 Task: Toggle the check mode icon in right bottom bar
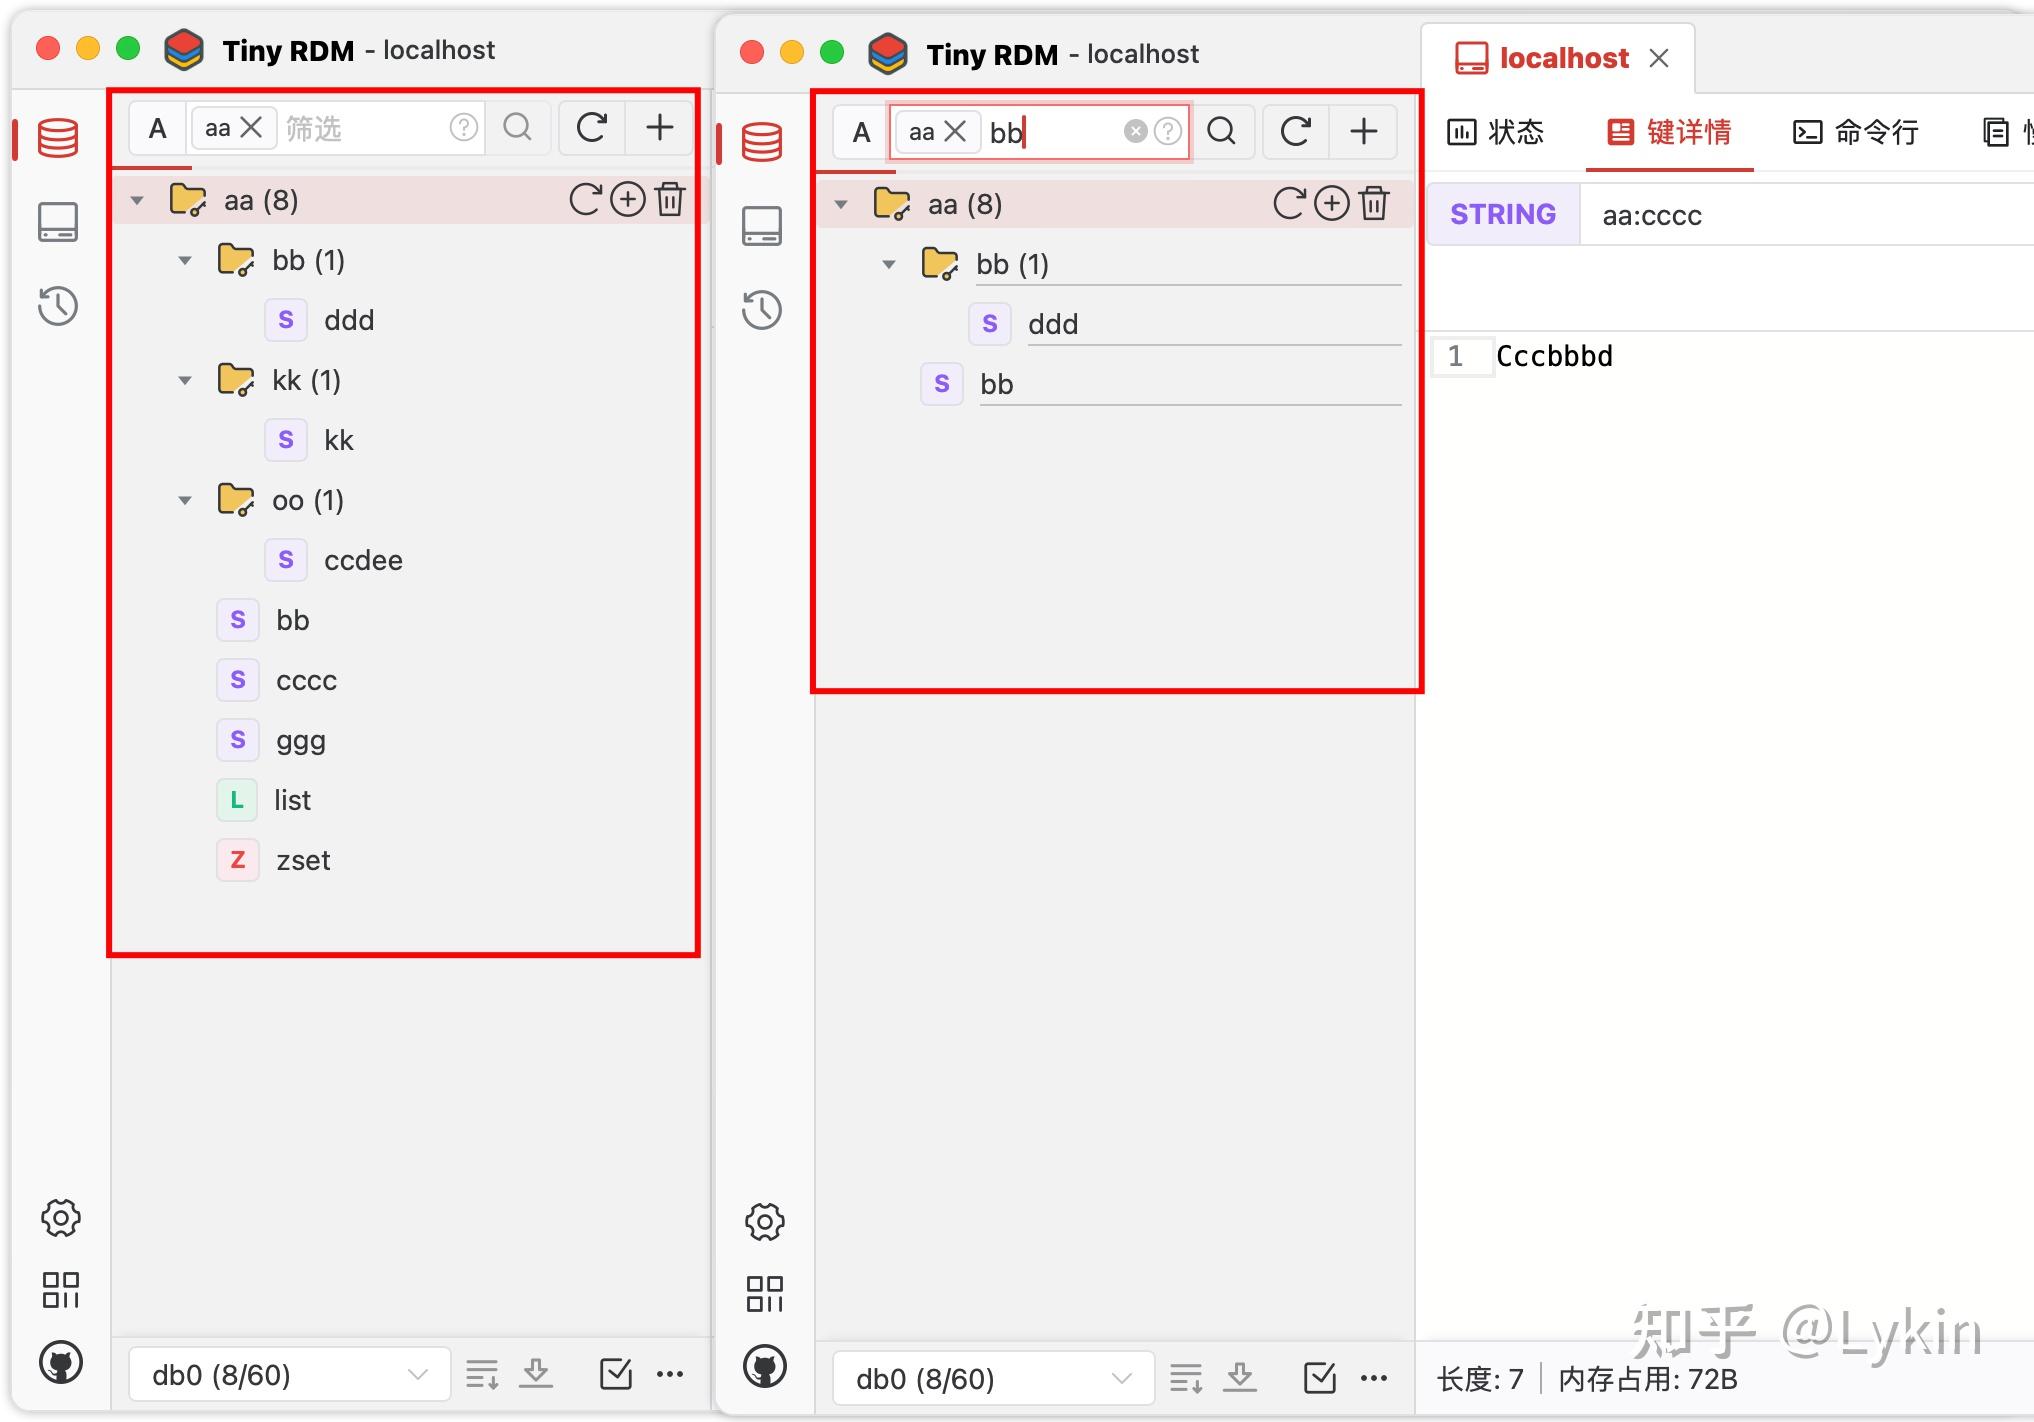pyautogui.click(x=1319, y=1378)
